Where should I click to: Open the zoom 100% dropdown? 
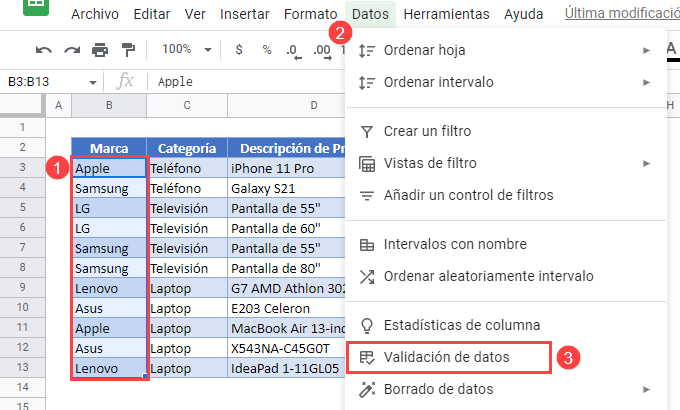pos(186,49)
